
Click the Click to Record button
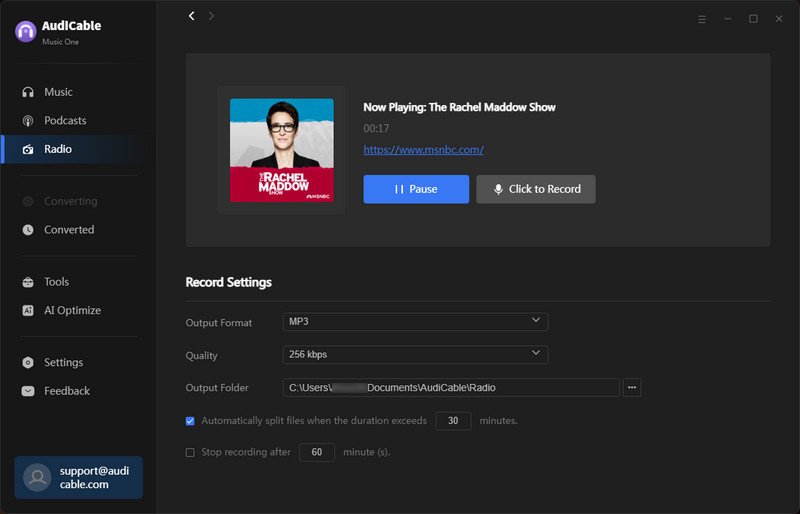pyautogui.click(x=536, y=189)
